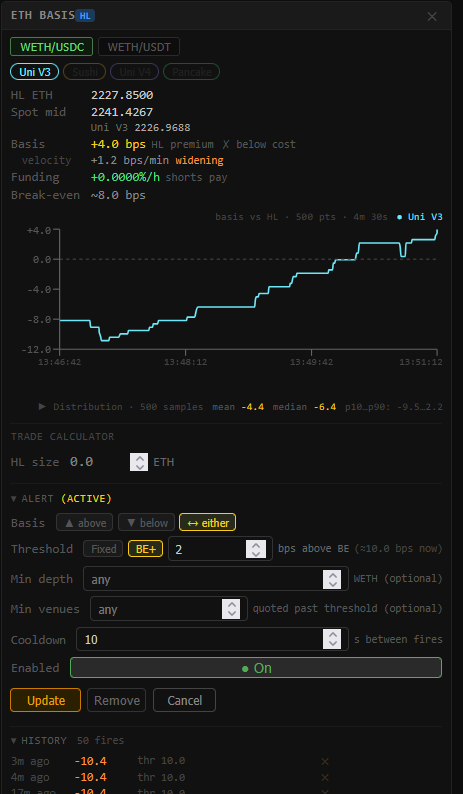Image resolution: width=463 pixels, height=794 pixels.
Task: Switch to the WETH/USDT pair tab
Action: point(139,47)
